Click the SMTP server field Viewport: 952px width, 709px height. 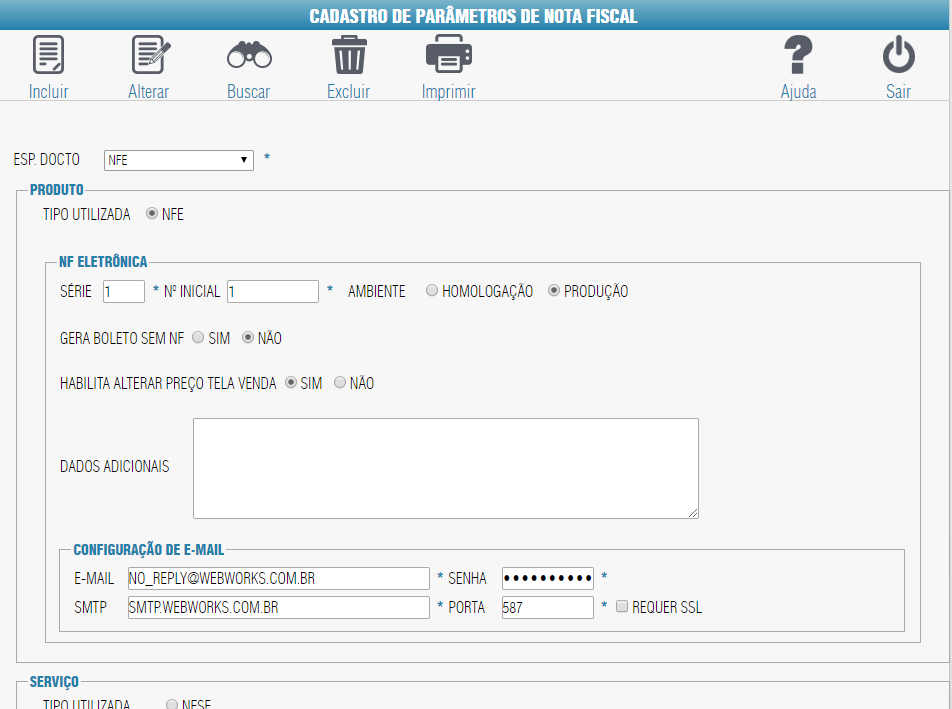279,608
